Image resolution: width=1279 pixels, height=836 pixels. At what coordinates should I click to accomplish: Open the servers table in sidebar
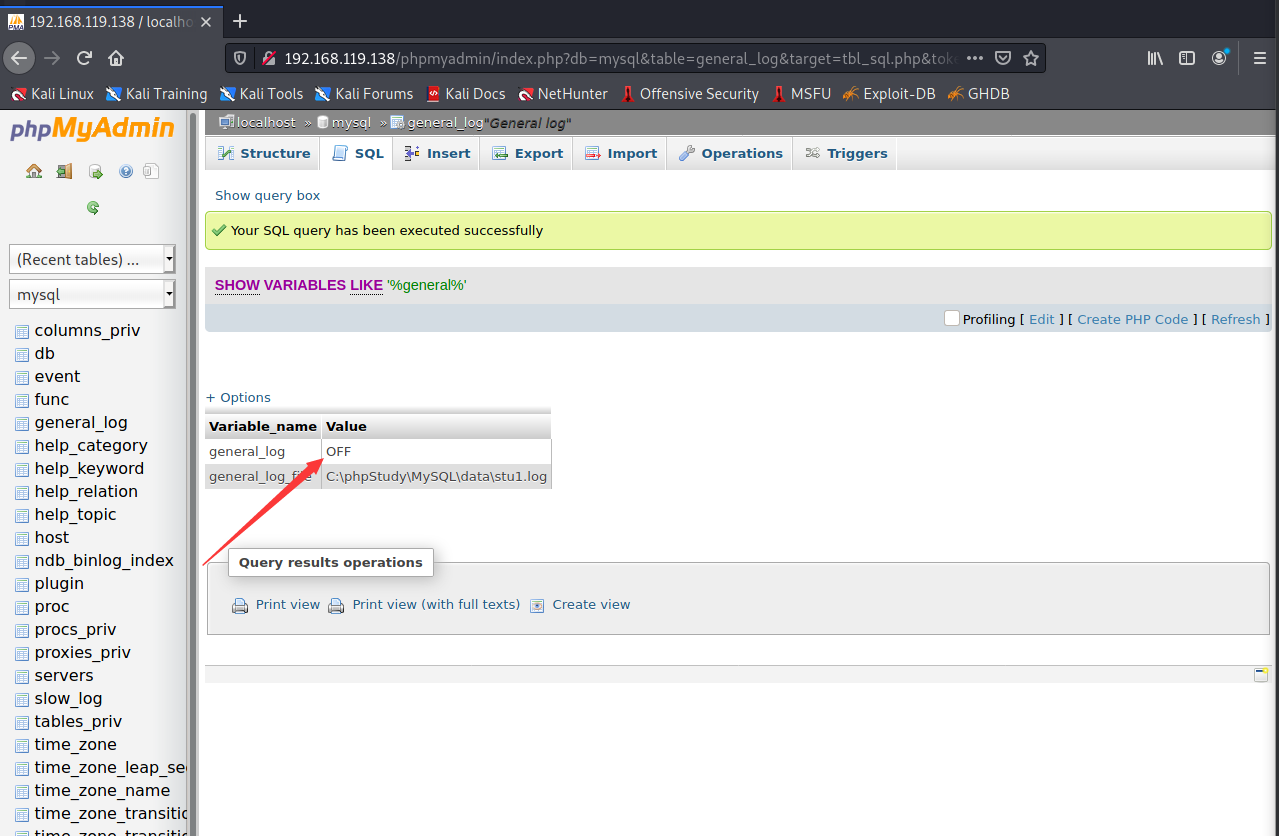pos(64,676)
